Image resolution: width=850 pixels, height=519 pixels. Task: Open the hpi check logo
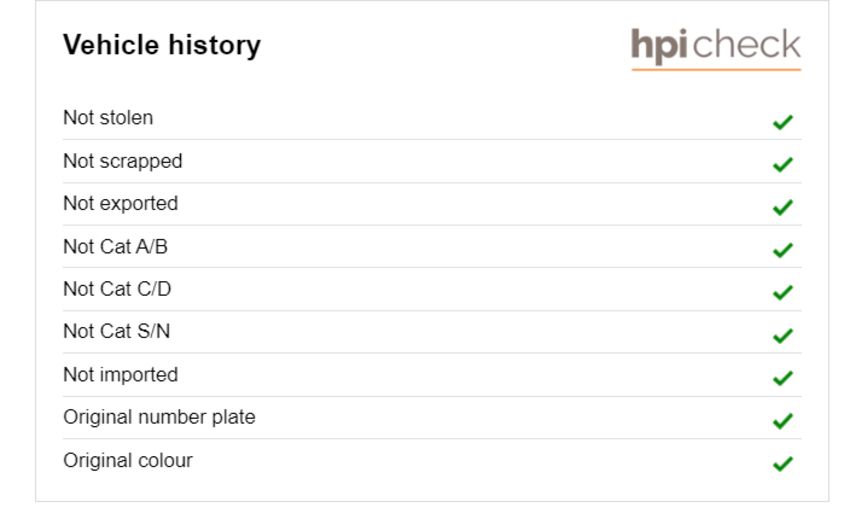(x=716, y=49)
